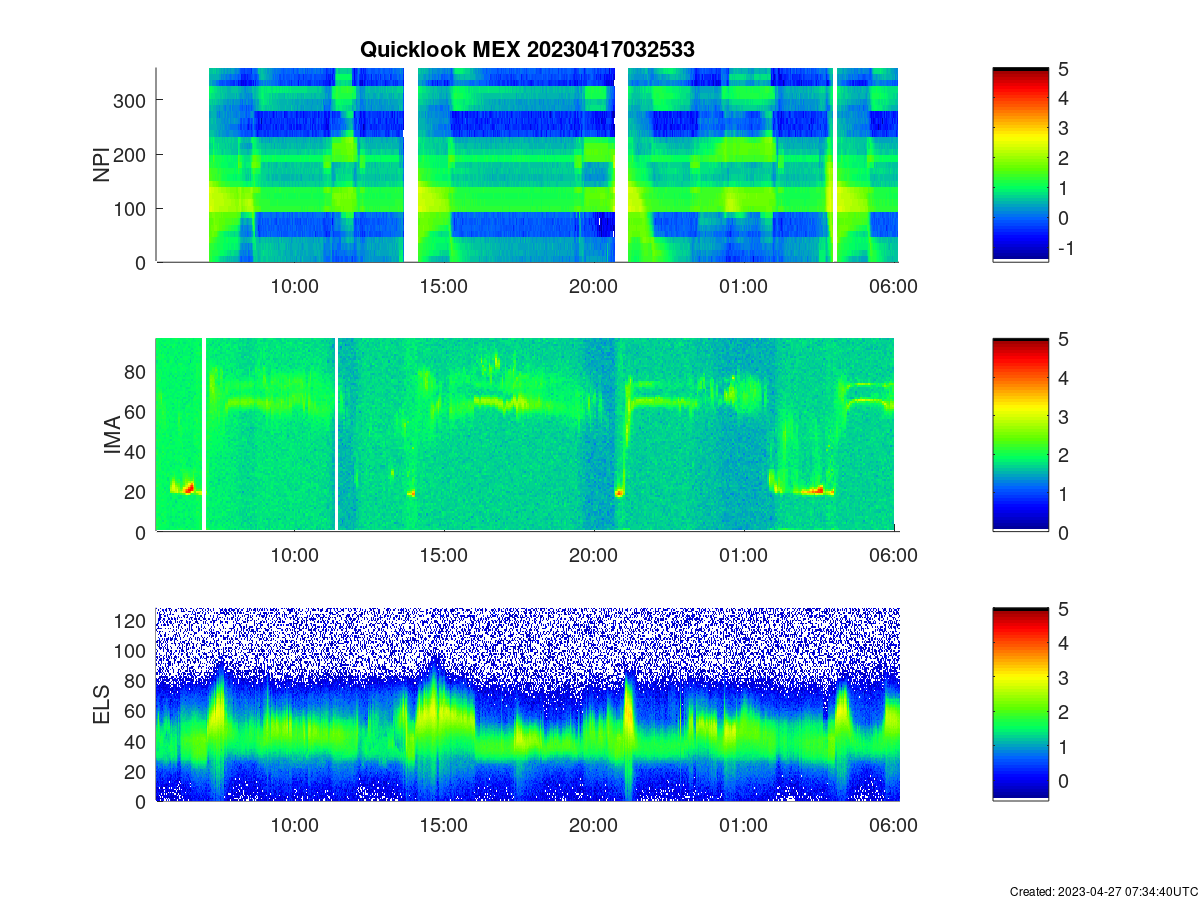Click the ELS panel's colorbar
Screen dimensions: 1200x900
pyautogui.click(x=1021, y=705)
